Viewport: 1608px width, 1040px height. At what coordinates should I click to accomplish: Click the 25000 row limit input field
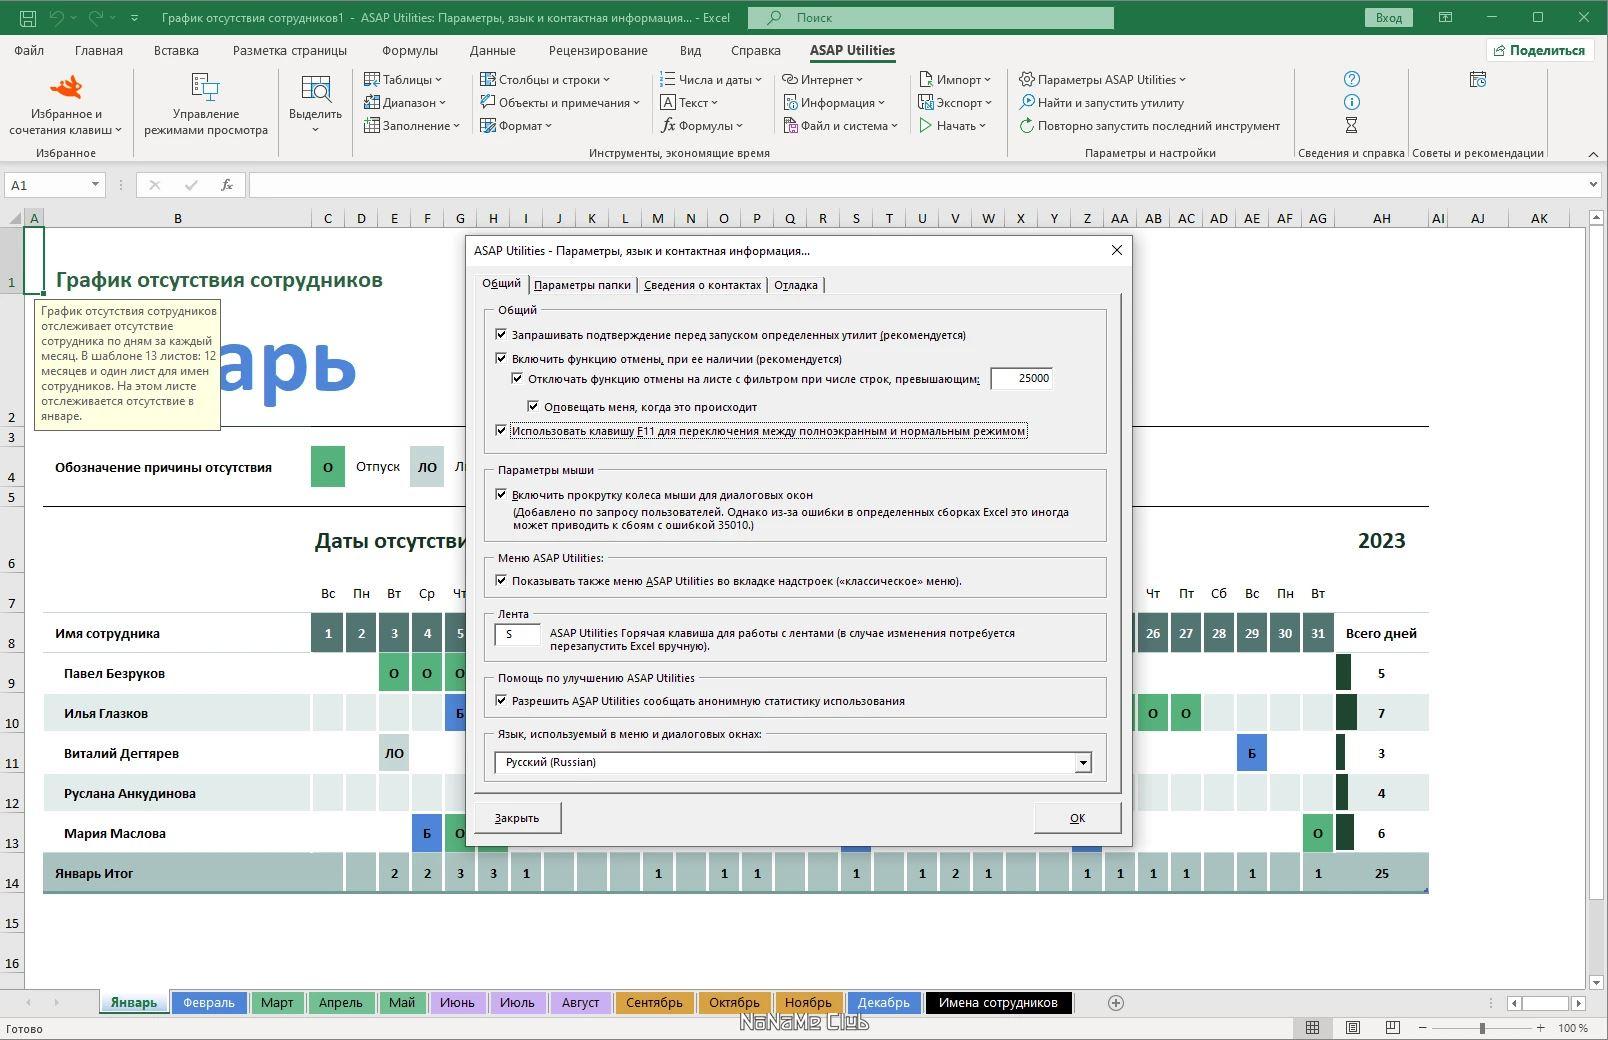point(1022,379)
